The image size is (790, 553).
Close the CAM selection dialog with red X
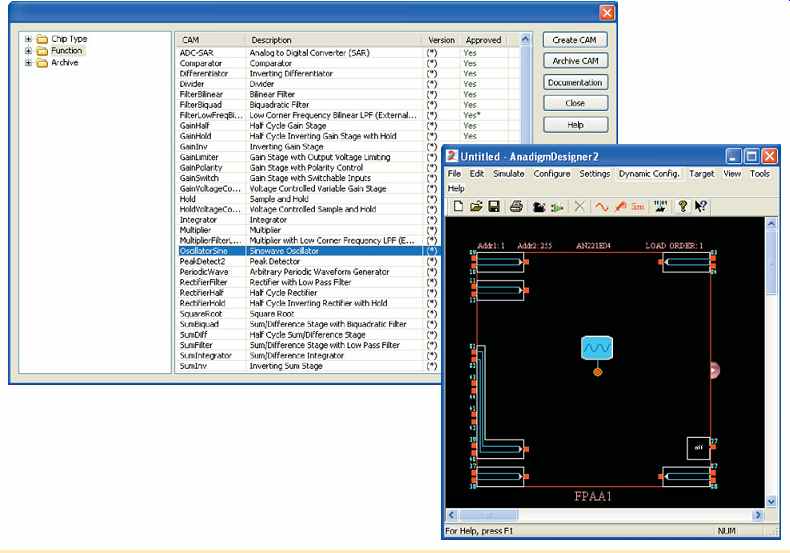[x=607, y=13]
